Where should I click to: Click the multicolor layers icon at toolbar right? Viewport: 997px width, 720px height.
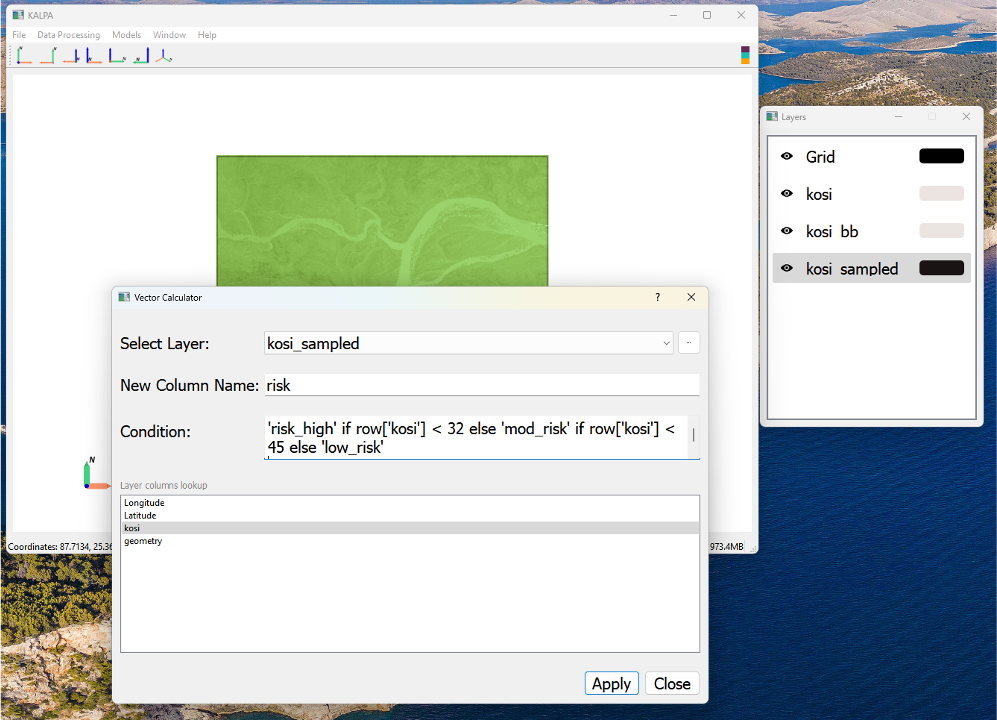745,55
